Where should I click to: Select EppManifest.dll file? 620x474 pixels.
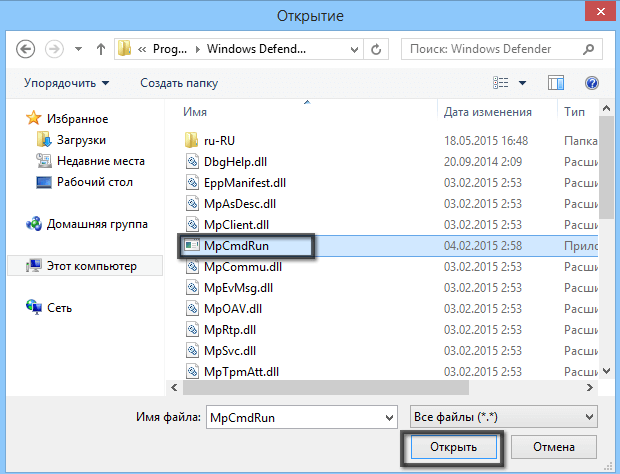[x=245, y=183]
